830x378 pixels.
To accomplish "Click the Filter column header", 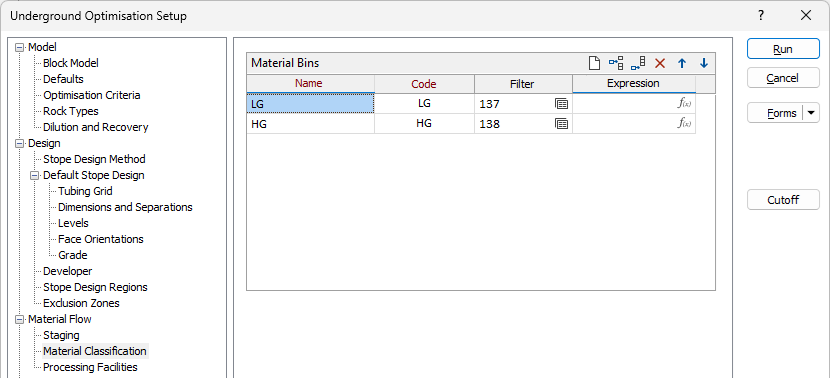I will pos(523,84).
